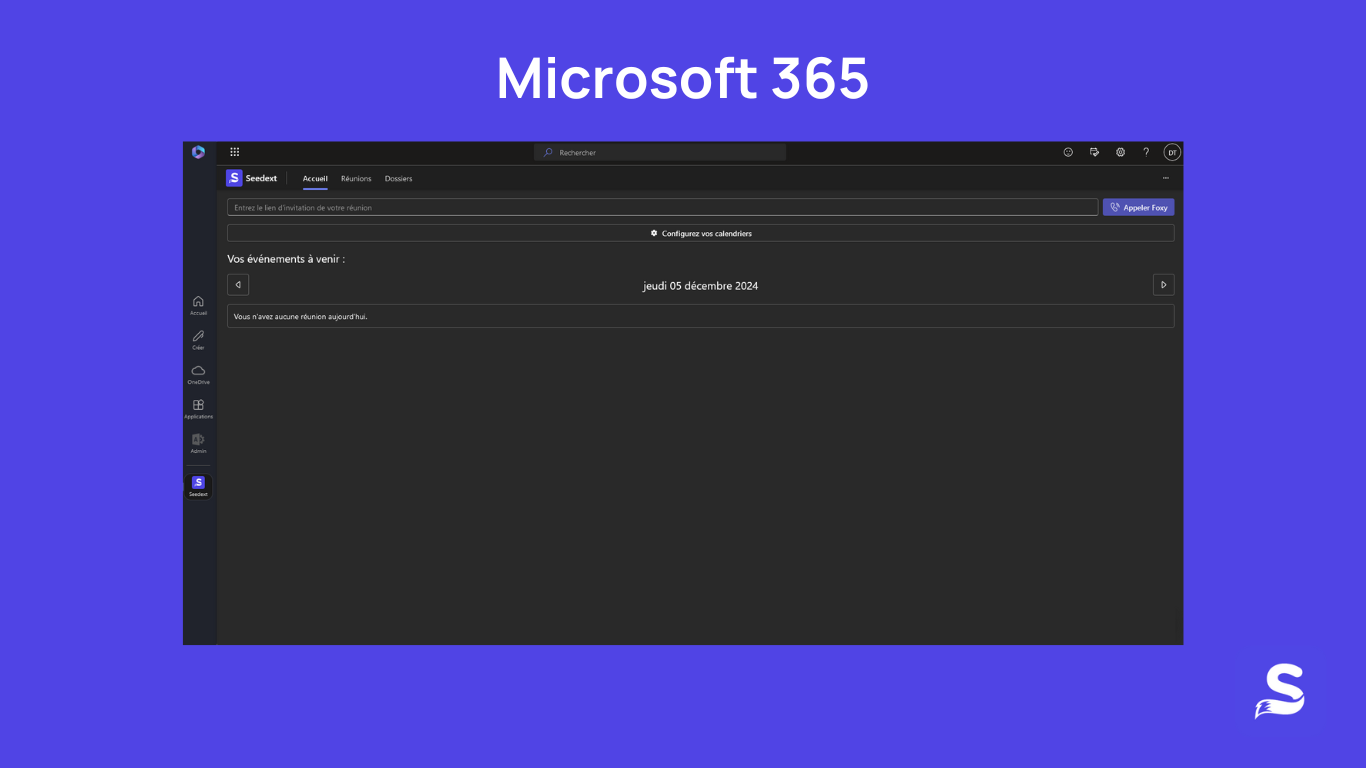
Task: Click the Microsoft 365 Copilot logo
Action: pos(198,152)
